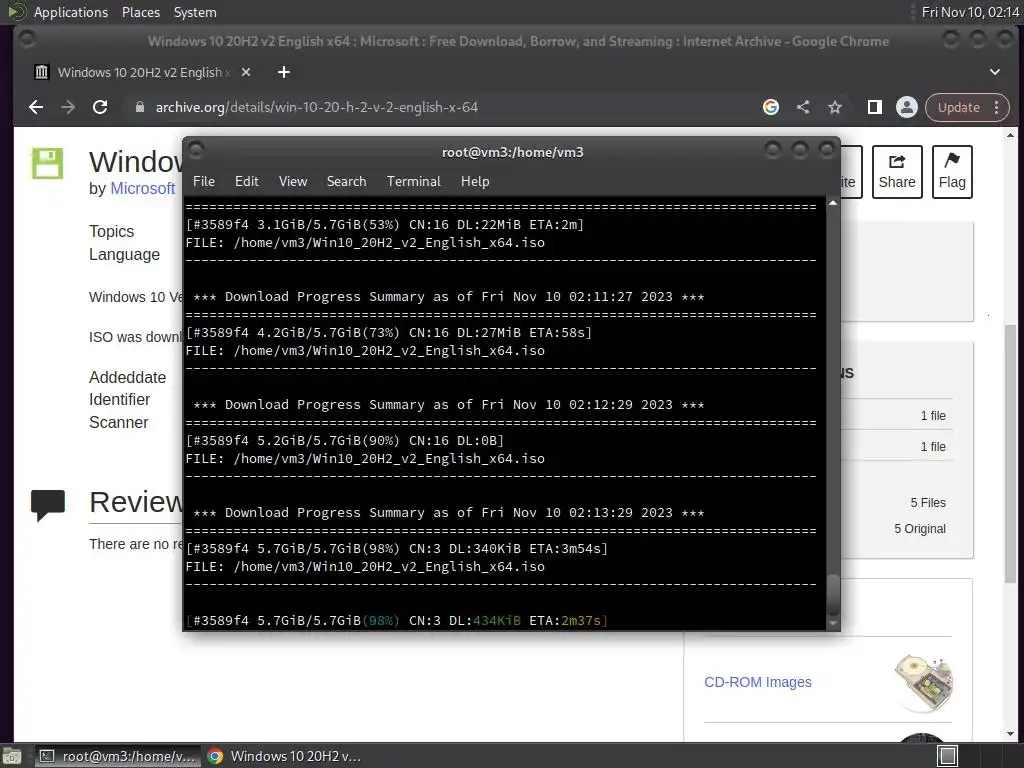The width and height of the screenshot is (1024, 768).
Task: Click the Google icon in address bar
Action: pyautogui.click(x=771, y=107)
